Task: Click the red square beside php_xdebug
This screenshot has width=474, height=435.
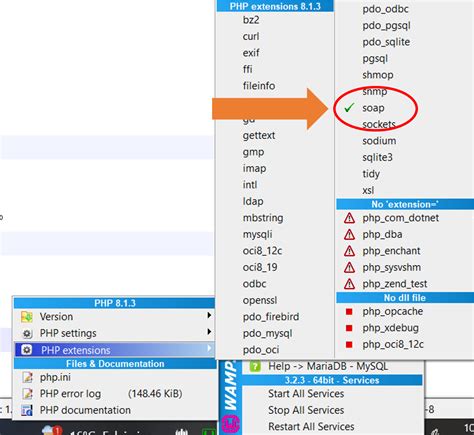Action: click(x=349, y=328)
